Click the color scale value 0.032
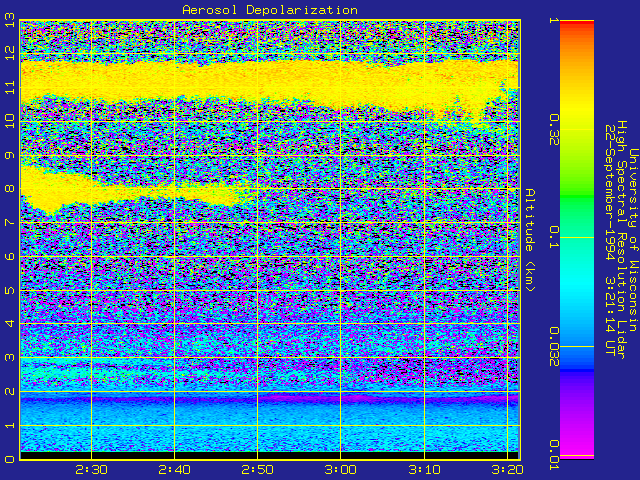This screenshot has width=640, height=480. tap(554, 347)
